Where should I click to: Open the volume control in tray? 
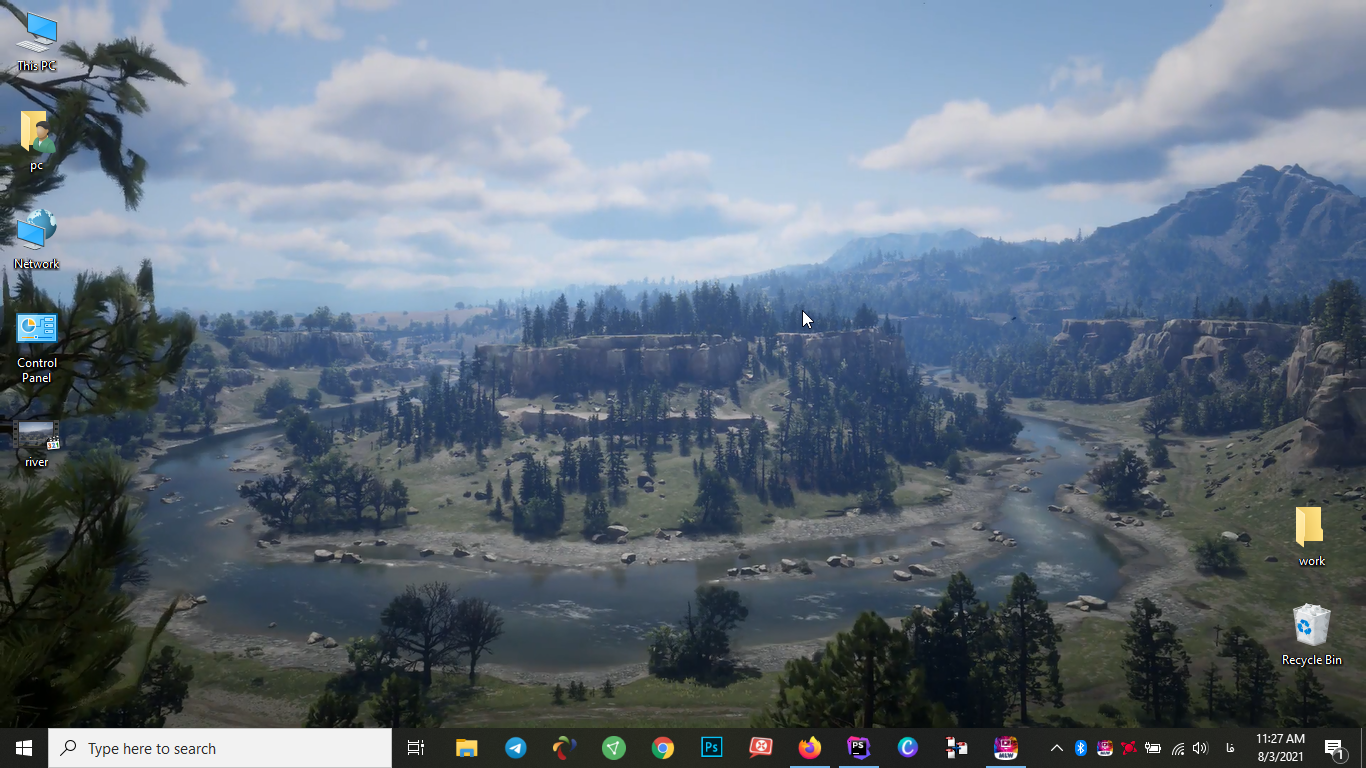coord(1200,748)
